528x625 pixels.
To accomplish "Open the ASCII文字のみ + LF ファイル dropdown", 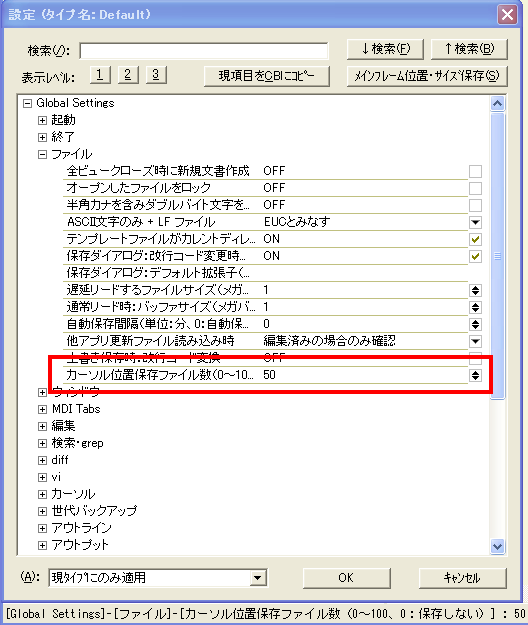I will pyautogui.click(x=475, y=222).
